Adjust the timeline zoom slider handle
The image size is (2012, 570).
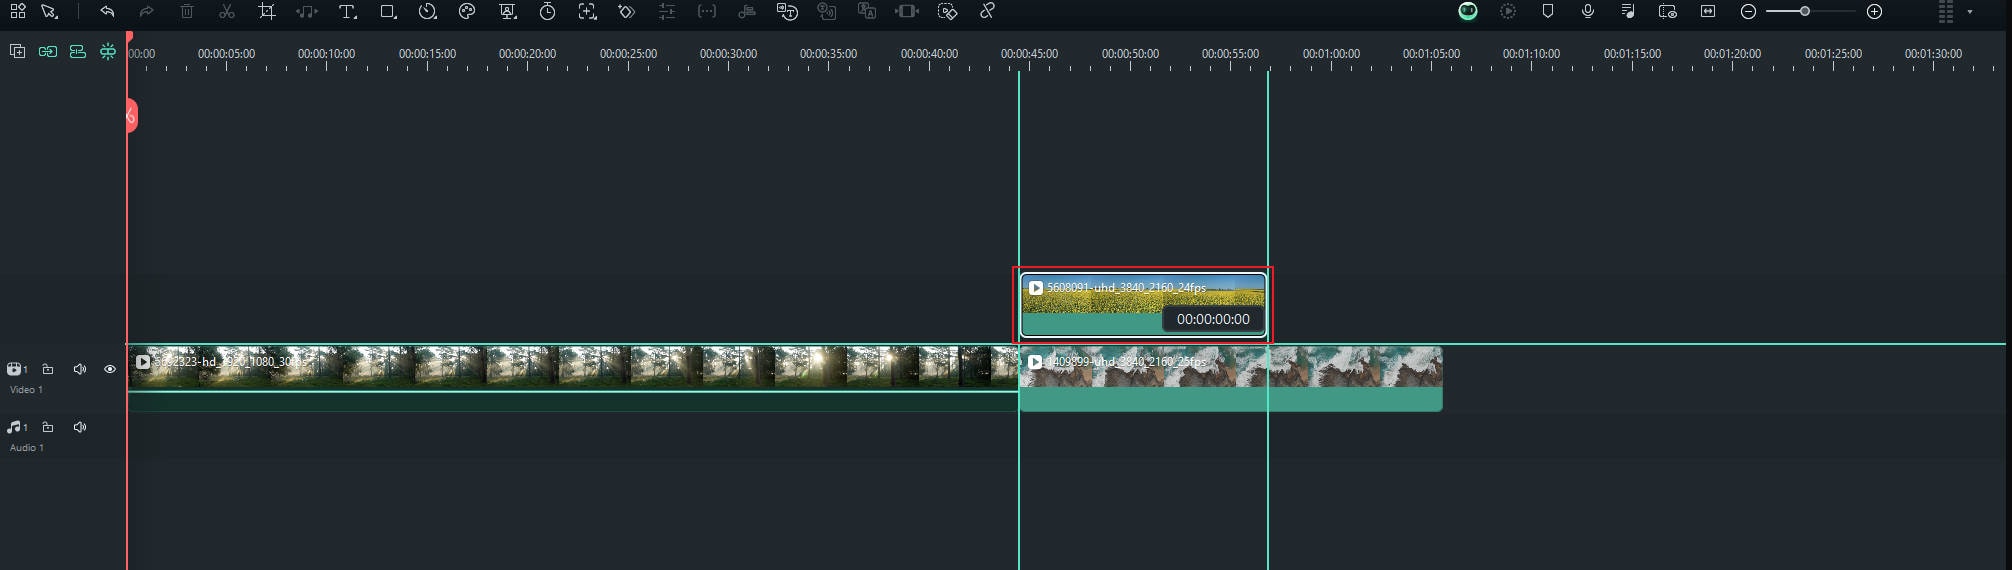coord(1805,11)
